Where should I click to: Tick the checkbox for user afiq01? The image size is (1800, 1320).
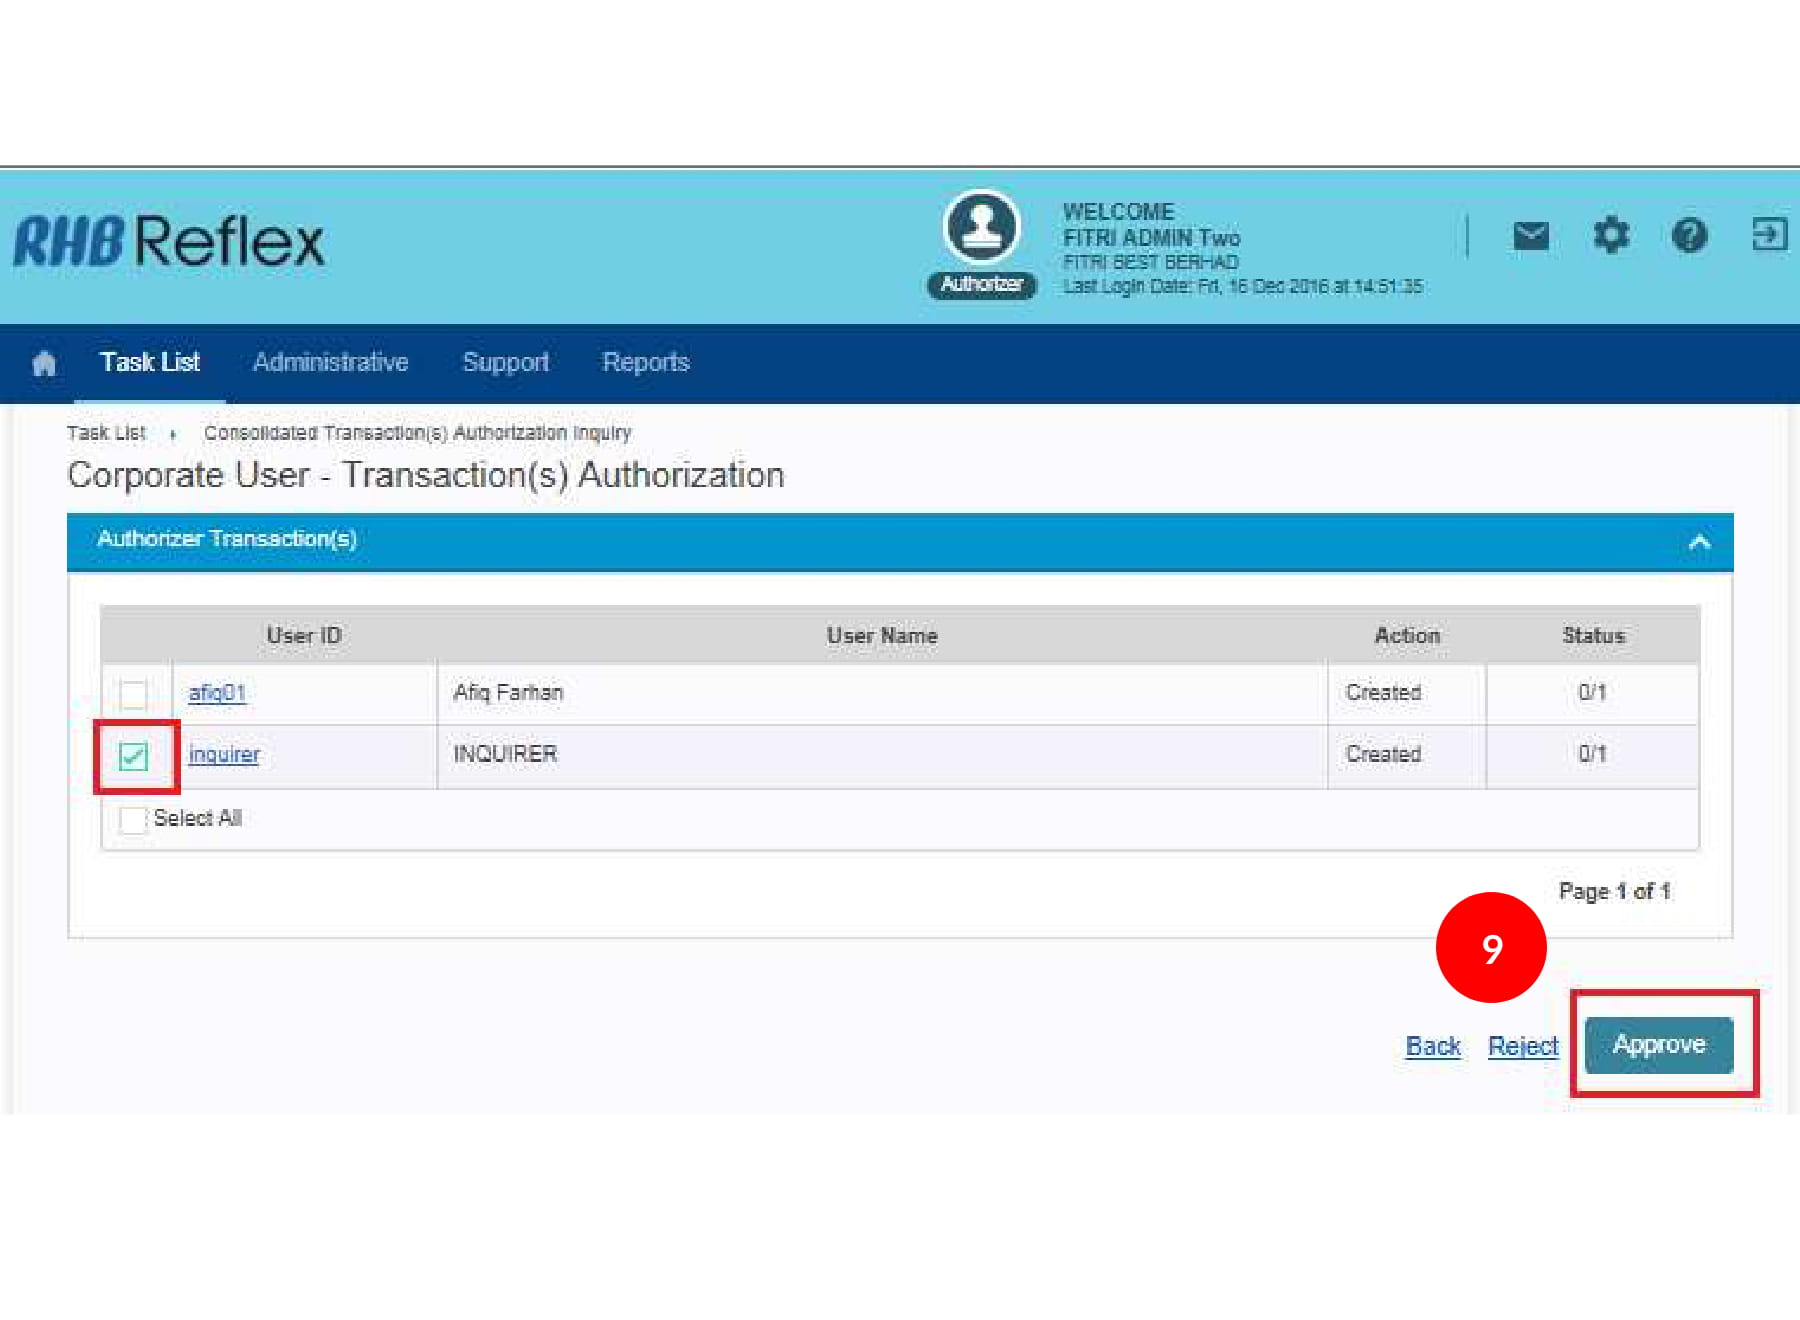133,694
